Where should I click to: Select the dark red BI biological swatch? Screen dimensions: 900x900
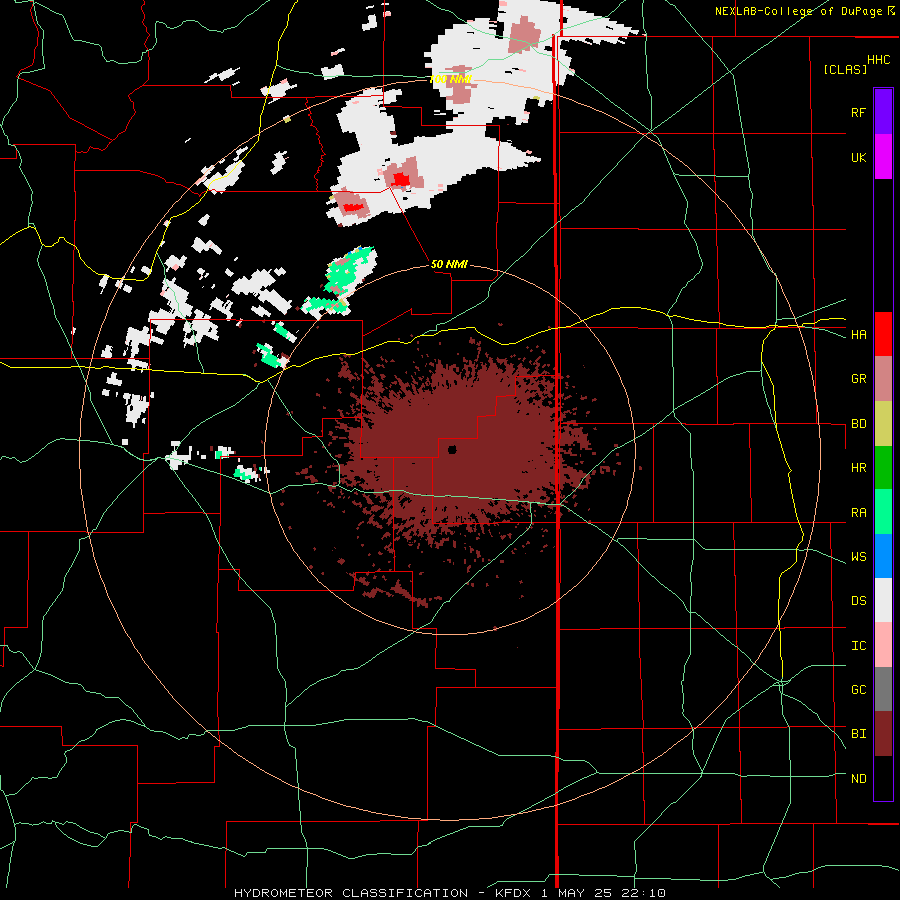(883, 734)
